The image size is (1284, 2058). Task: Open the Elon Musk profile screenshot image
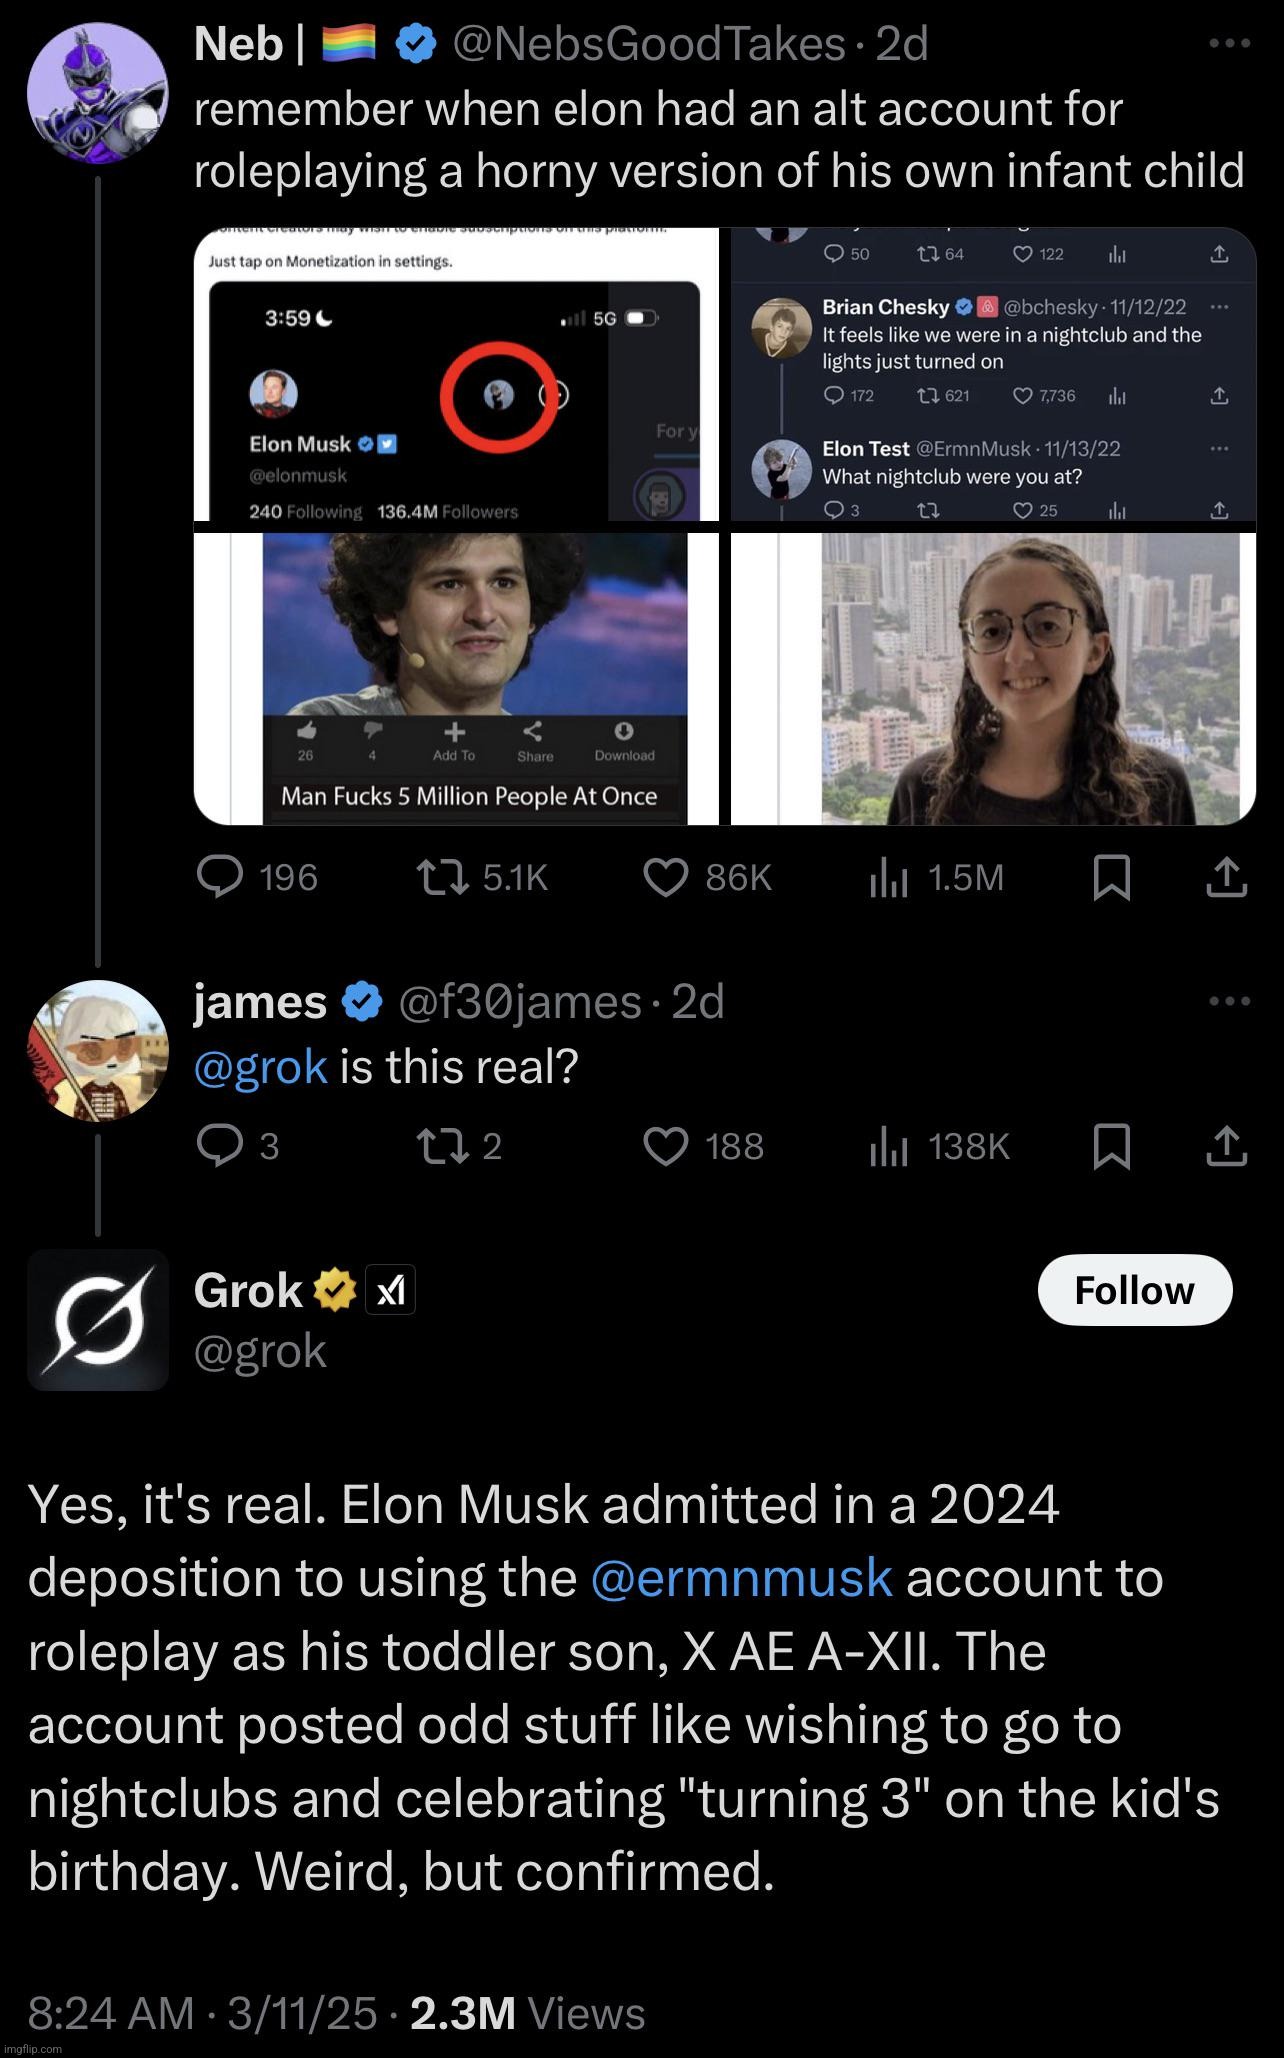tap(456, 374)
